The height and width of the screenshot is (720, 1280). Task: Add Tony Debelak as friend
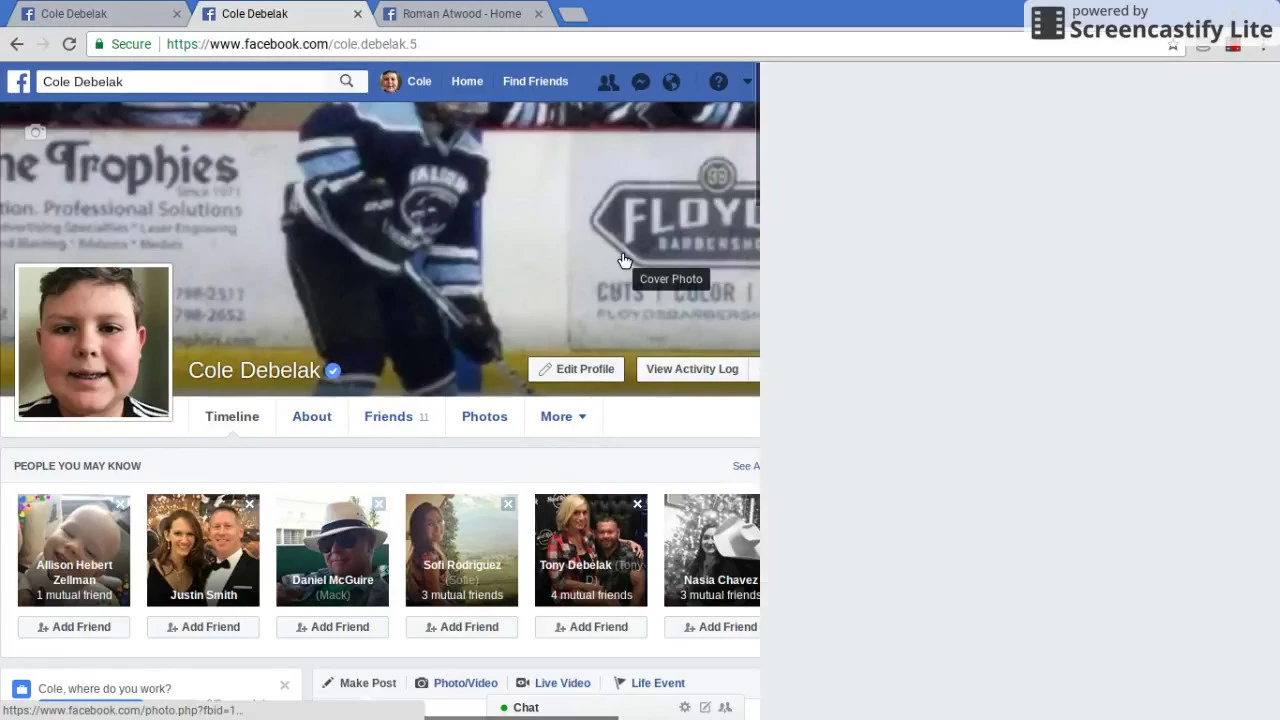(591, 627)
